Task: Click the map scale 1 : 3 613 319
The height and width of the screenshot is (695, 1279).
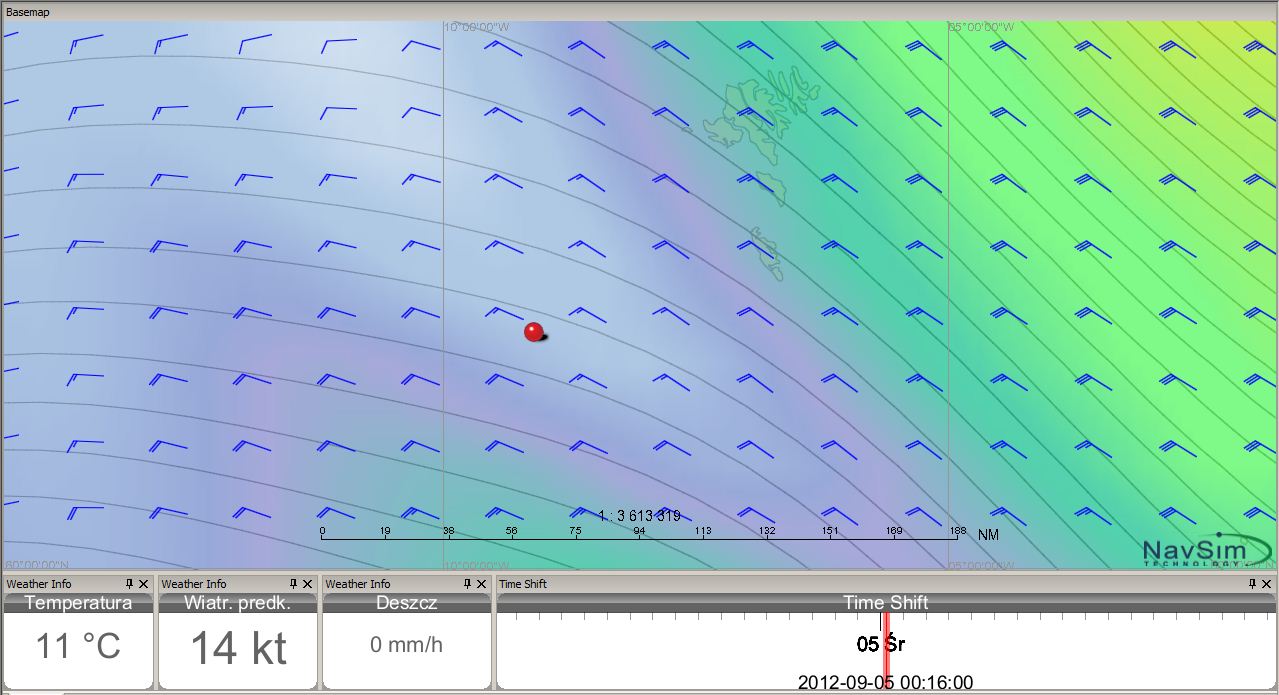Action: [639, 516]
